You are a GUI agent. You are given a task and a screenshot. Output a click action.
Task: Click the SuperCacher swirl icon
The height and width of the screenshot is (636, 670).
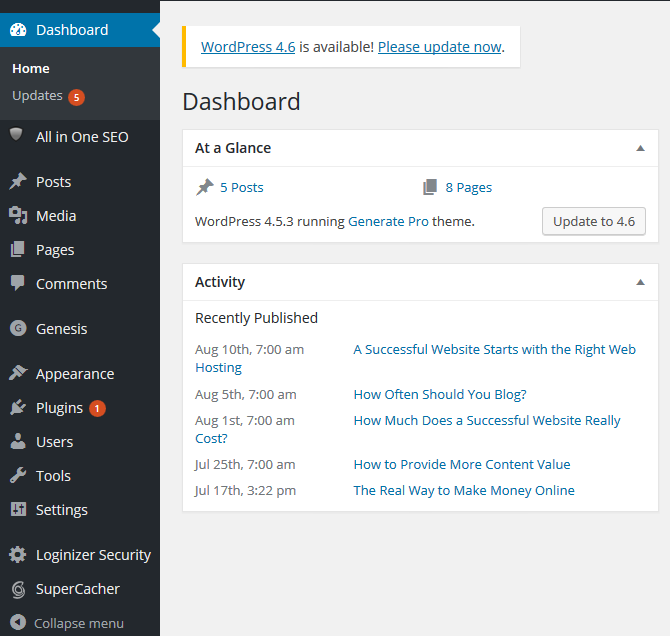[x=18, y=589]
